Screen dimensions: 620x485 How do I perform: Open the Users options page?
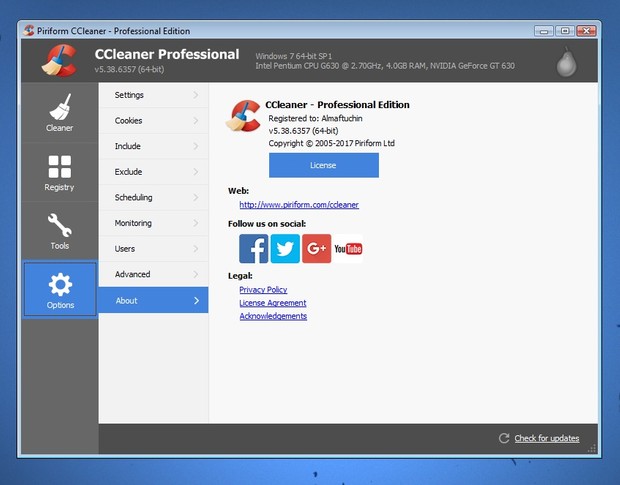[153, 249]
